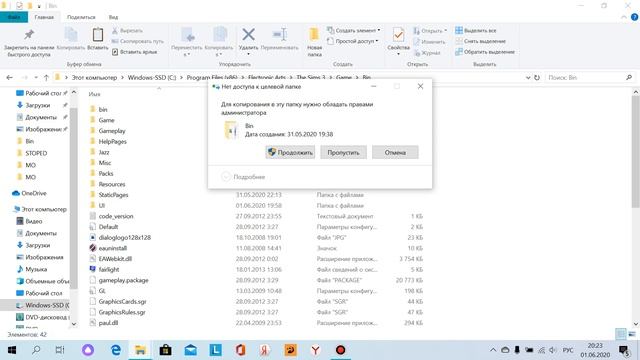Click the Имя column header
The height and width of the screenshot is (360, 640).
pyautogui.click(x=94, y=94)
